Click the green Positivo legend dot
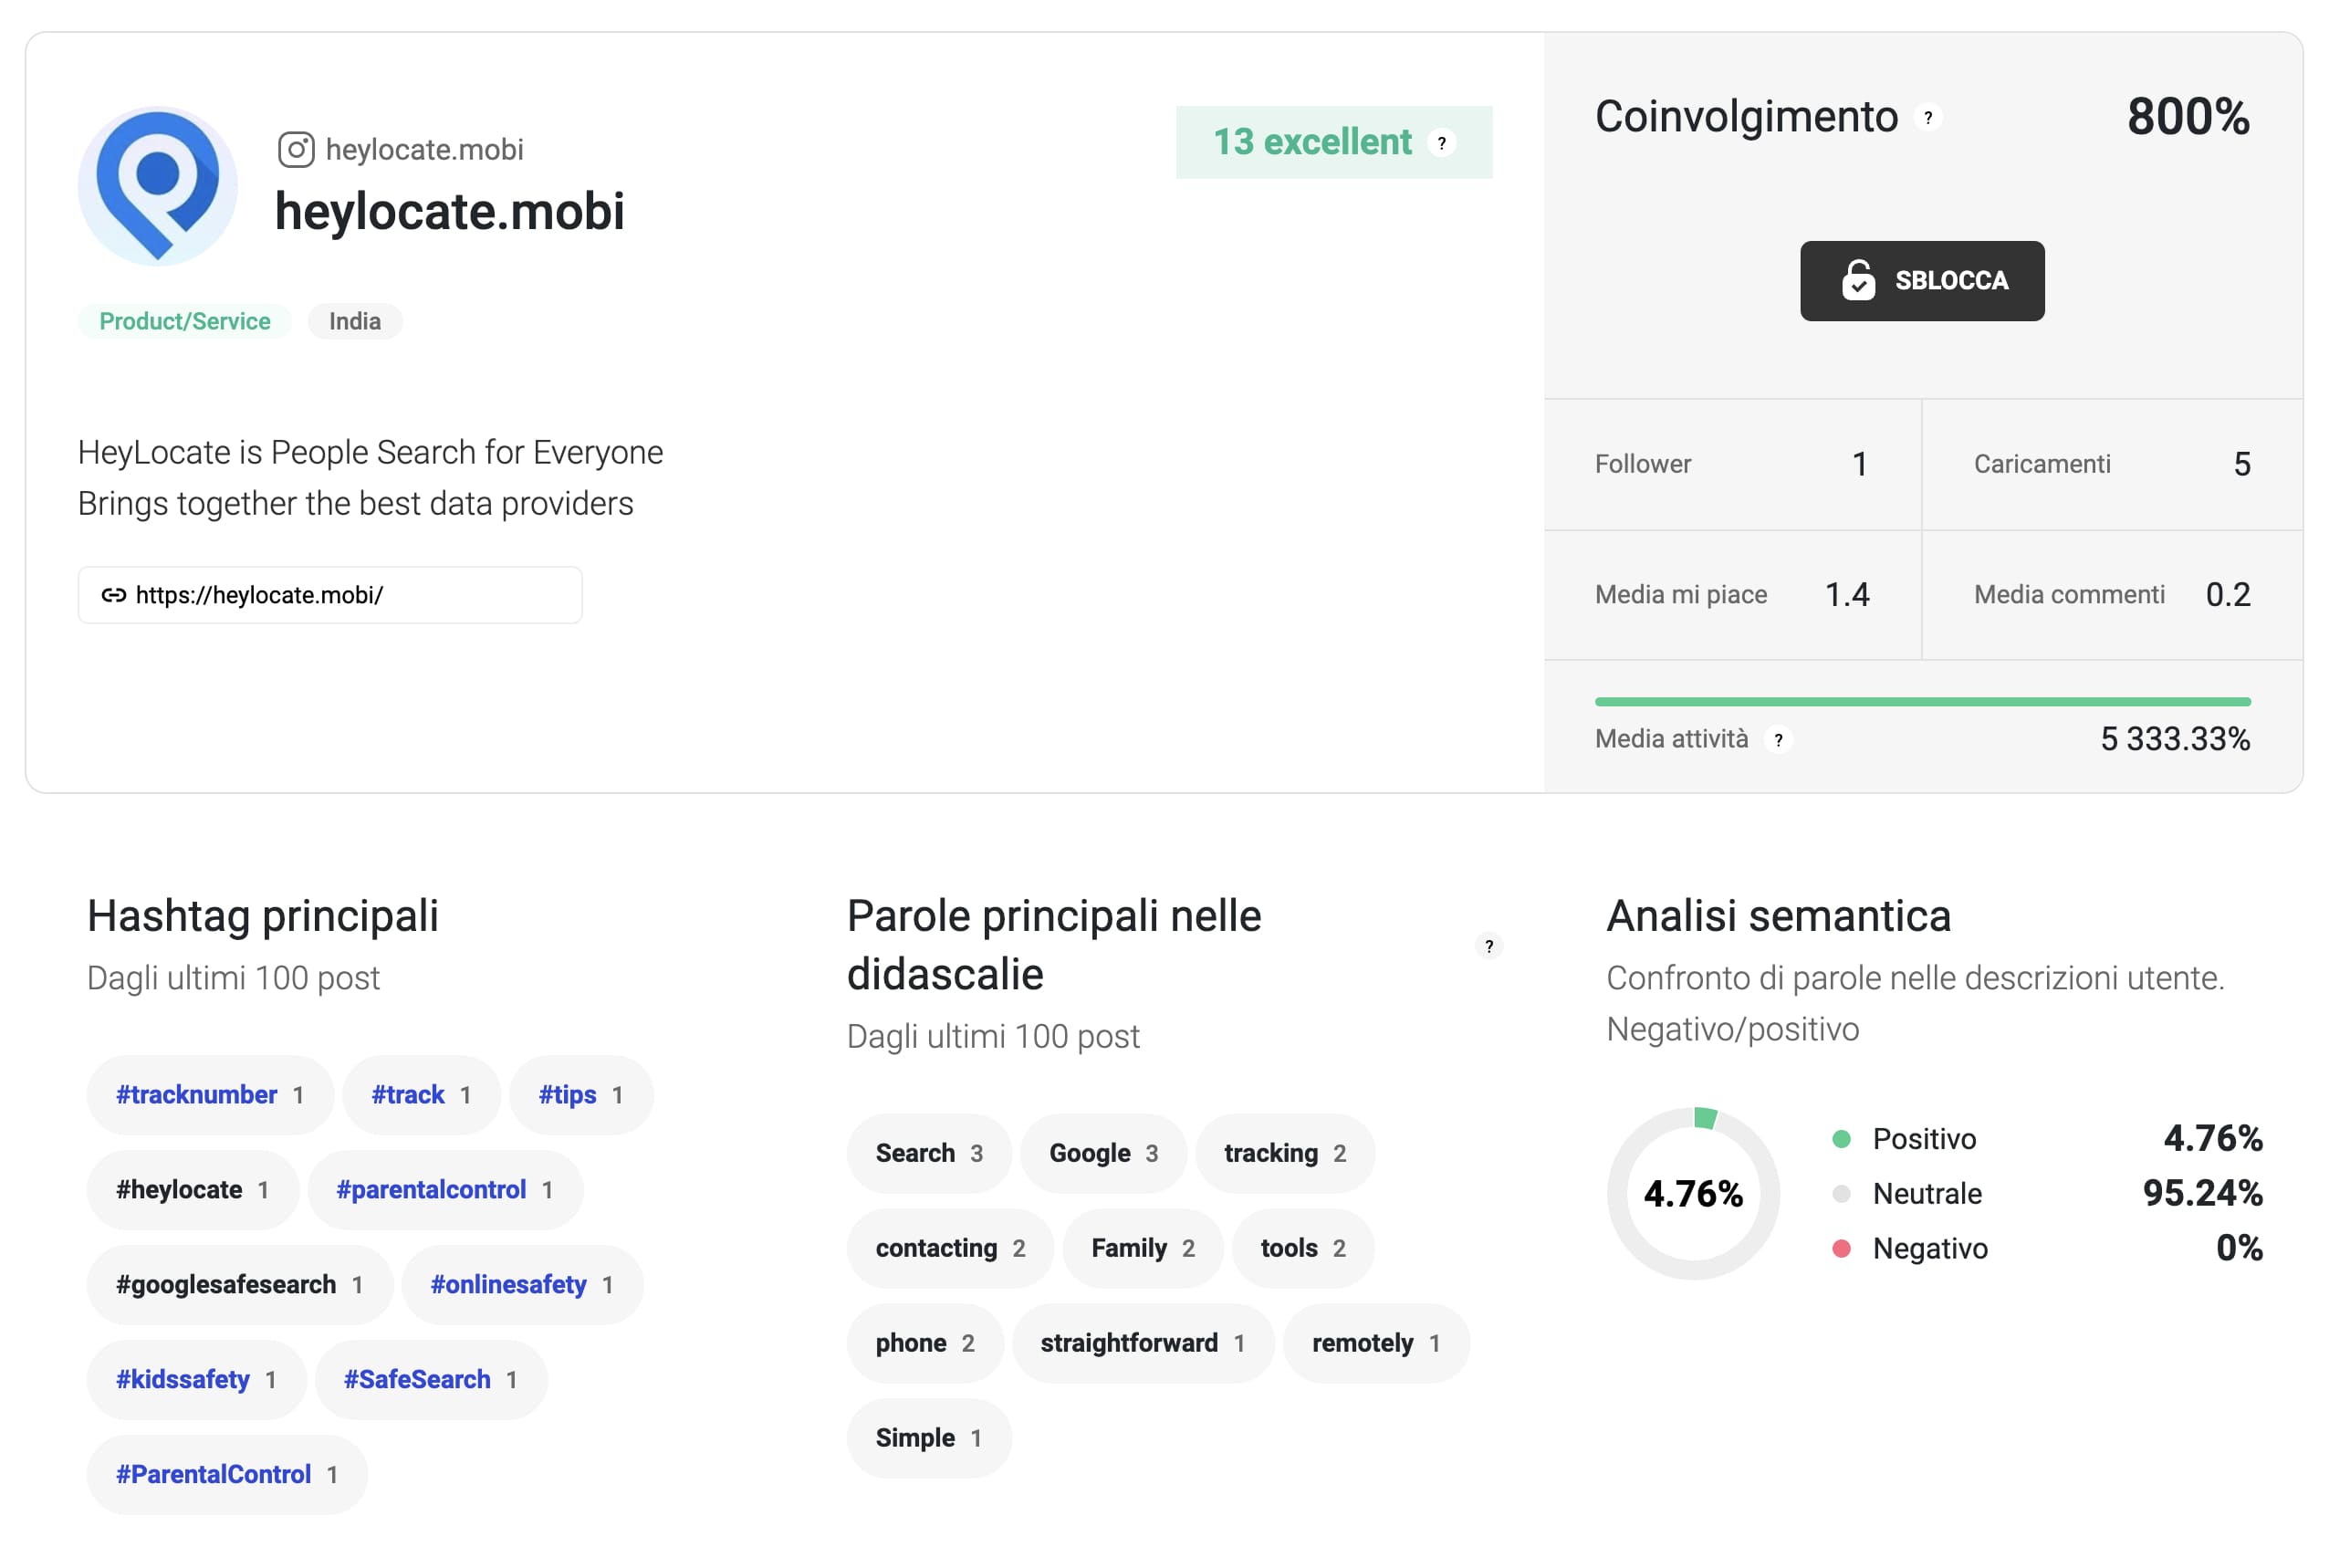The width and height of the screenshot is (2329, 1568). pyautogui.click(x=1841, y=1139)
